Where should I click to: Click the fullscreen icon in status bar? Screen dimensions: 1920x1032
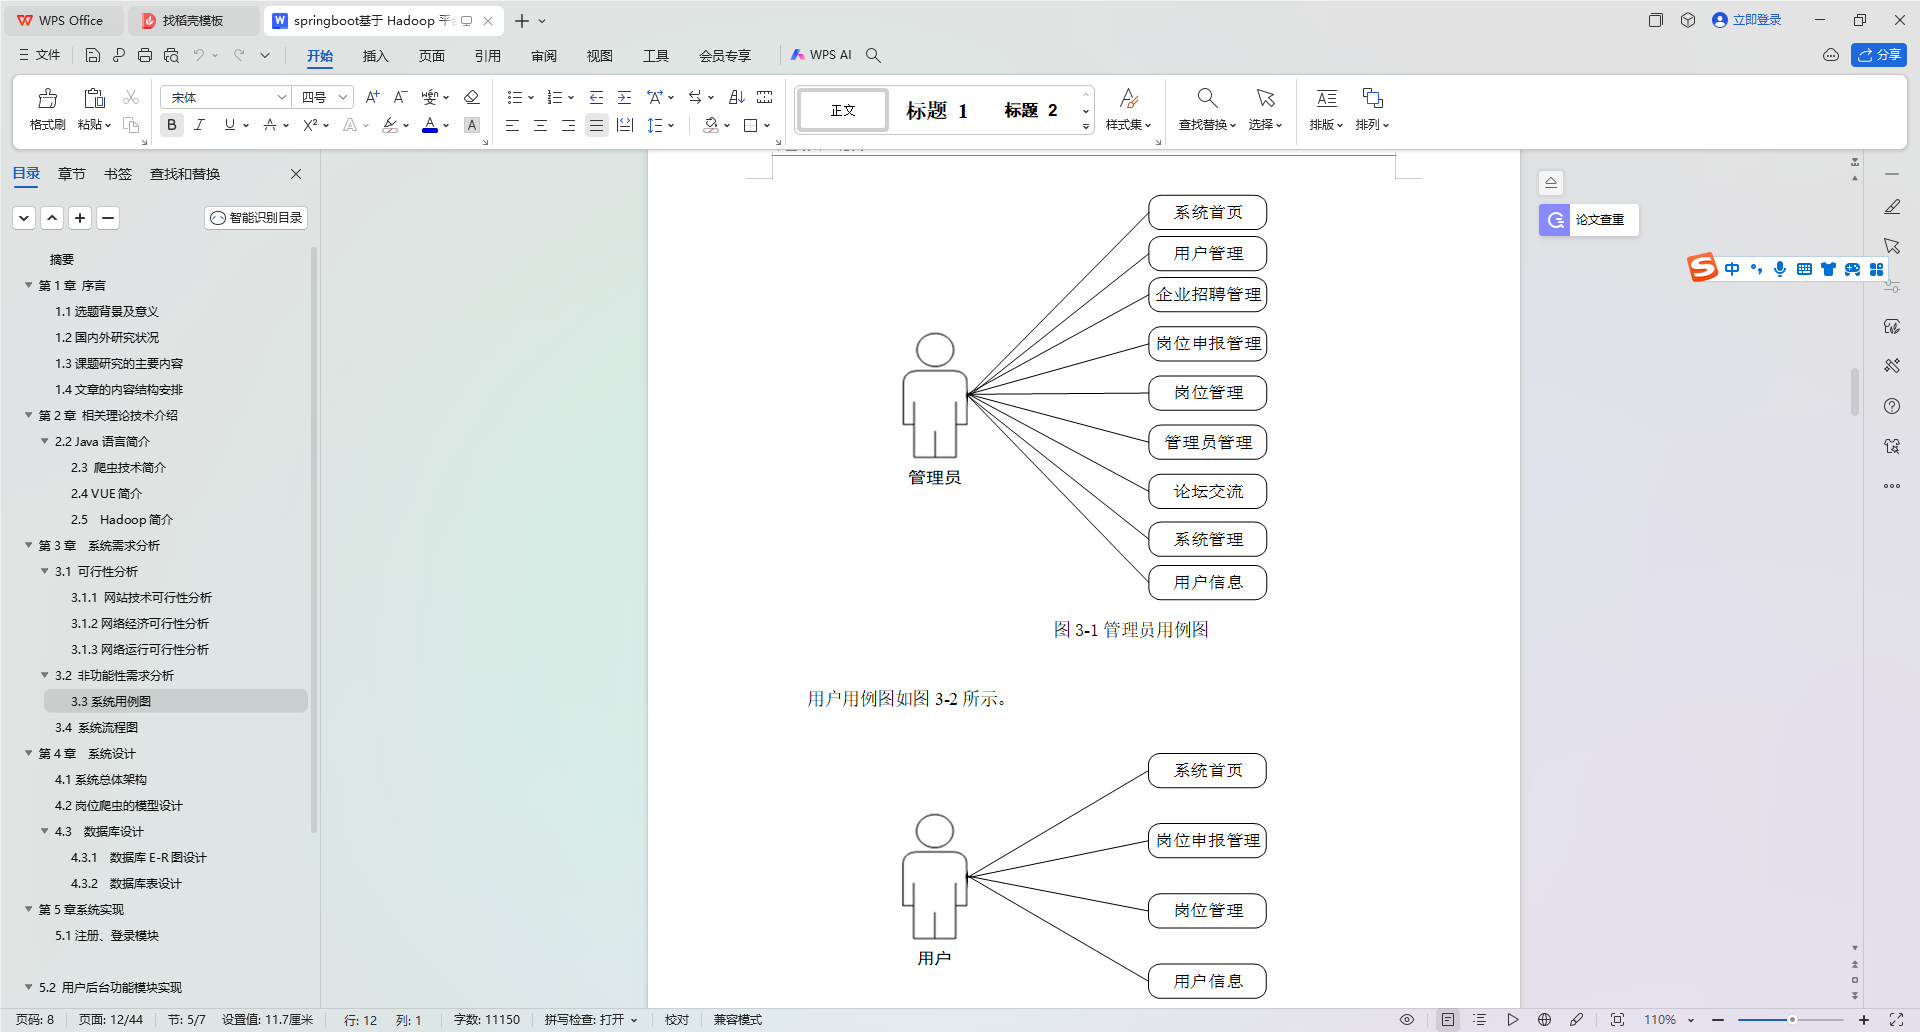(1896, 1020)
